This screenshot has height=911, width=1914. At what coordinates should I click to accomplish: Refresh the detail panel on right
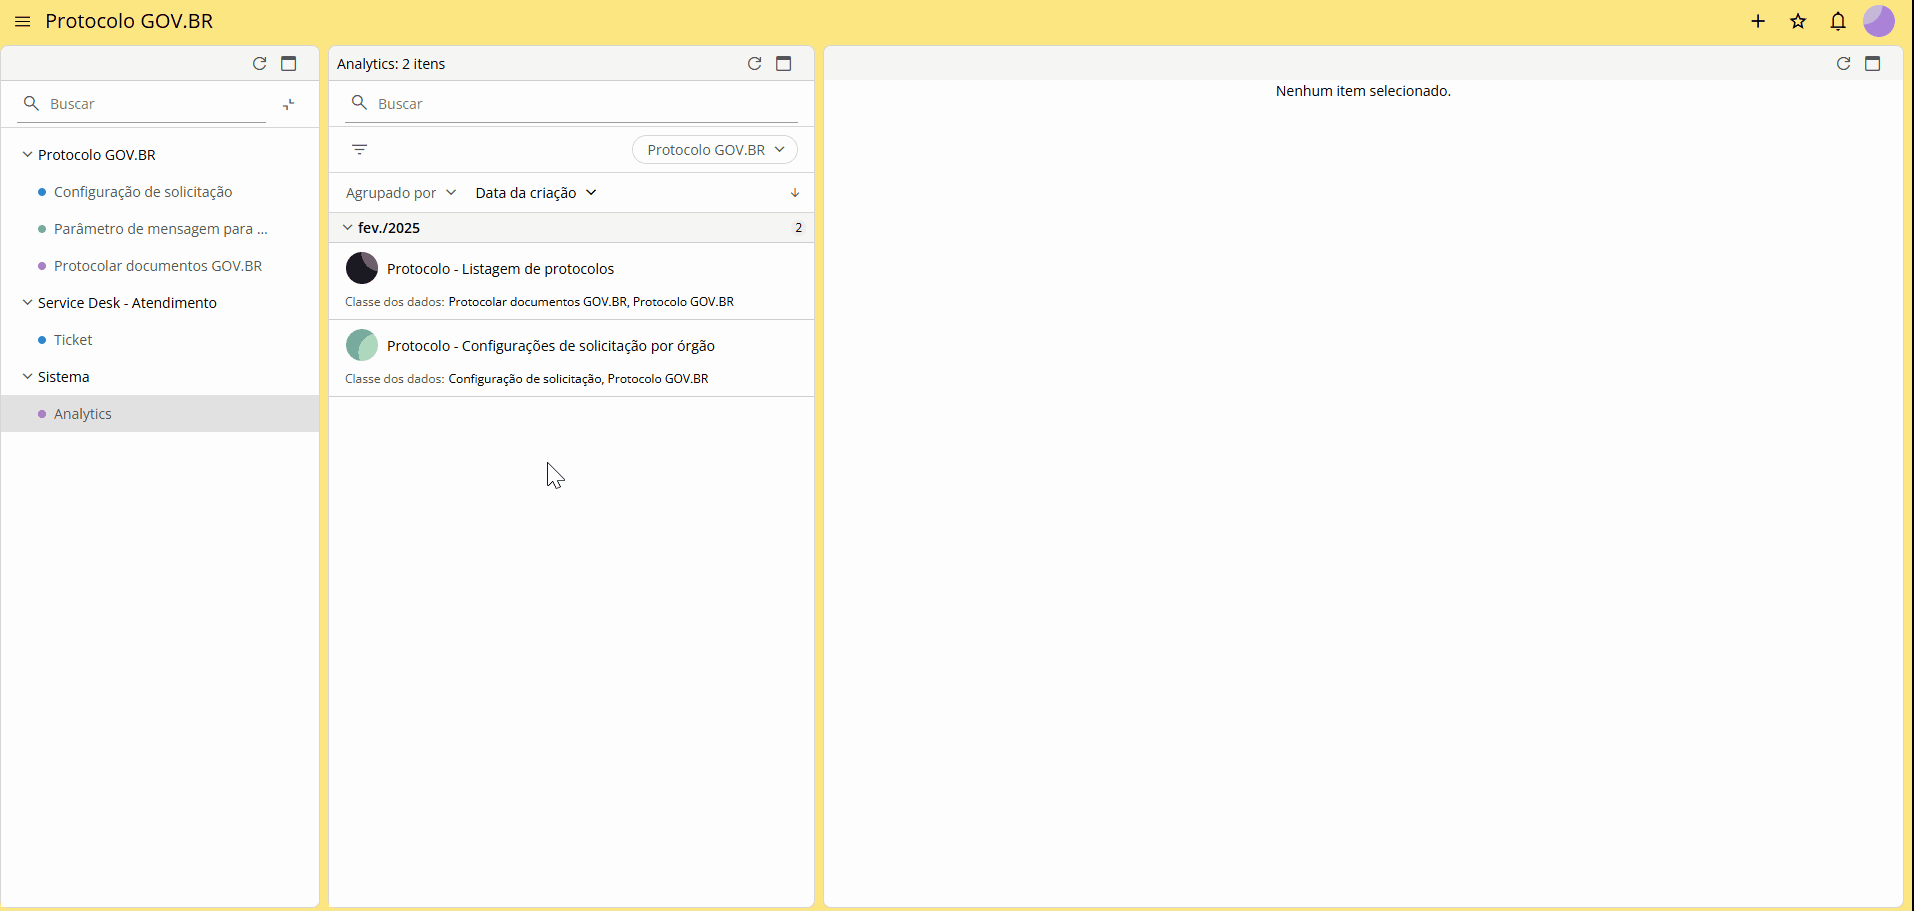[1843, 63]
